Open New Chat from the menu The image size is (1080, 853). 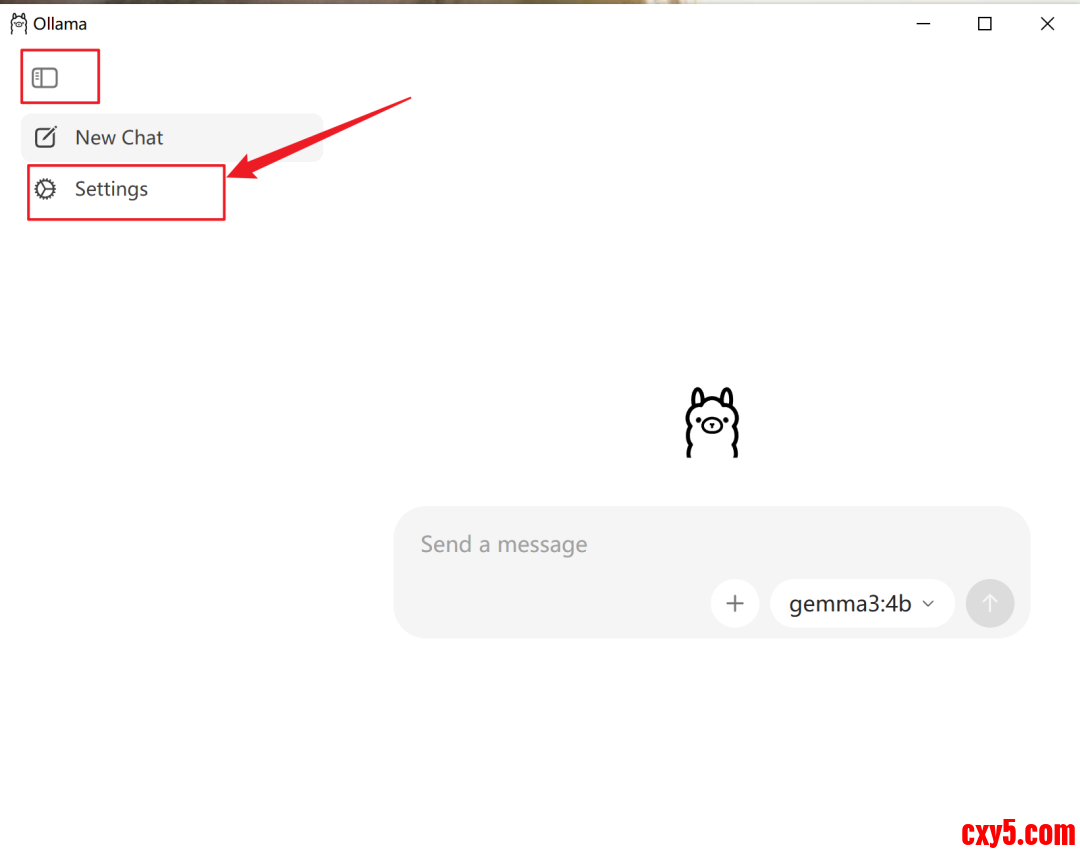coord(119,137)
